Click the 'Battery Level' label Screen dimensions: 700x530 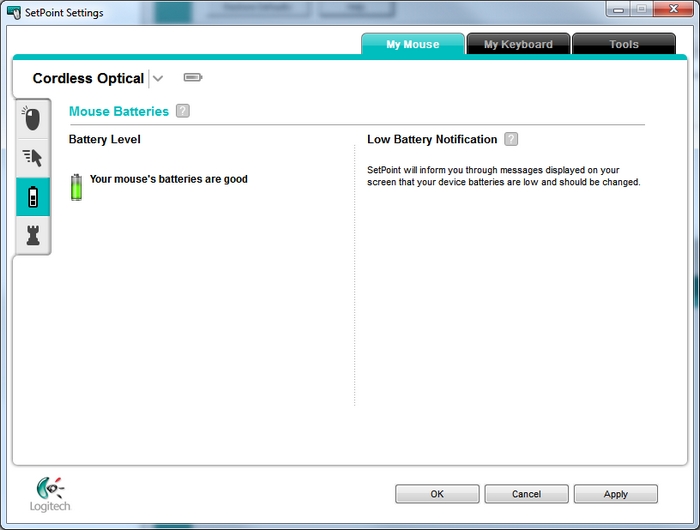tap(104, 139)
